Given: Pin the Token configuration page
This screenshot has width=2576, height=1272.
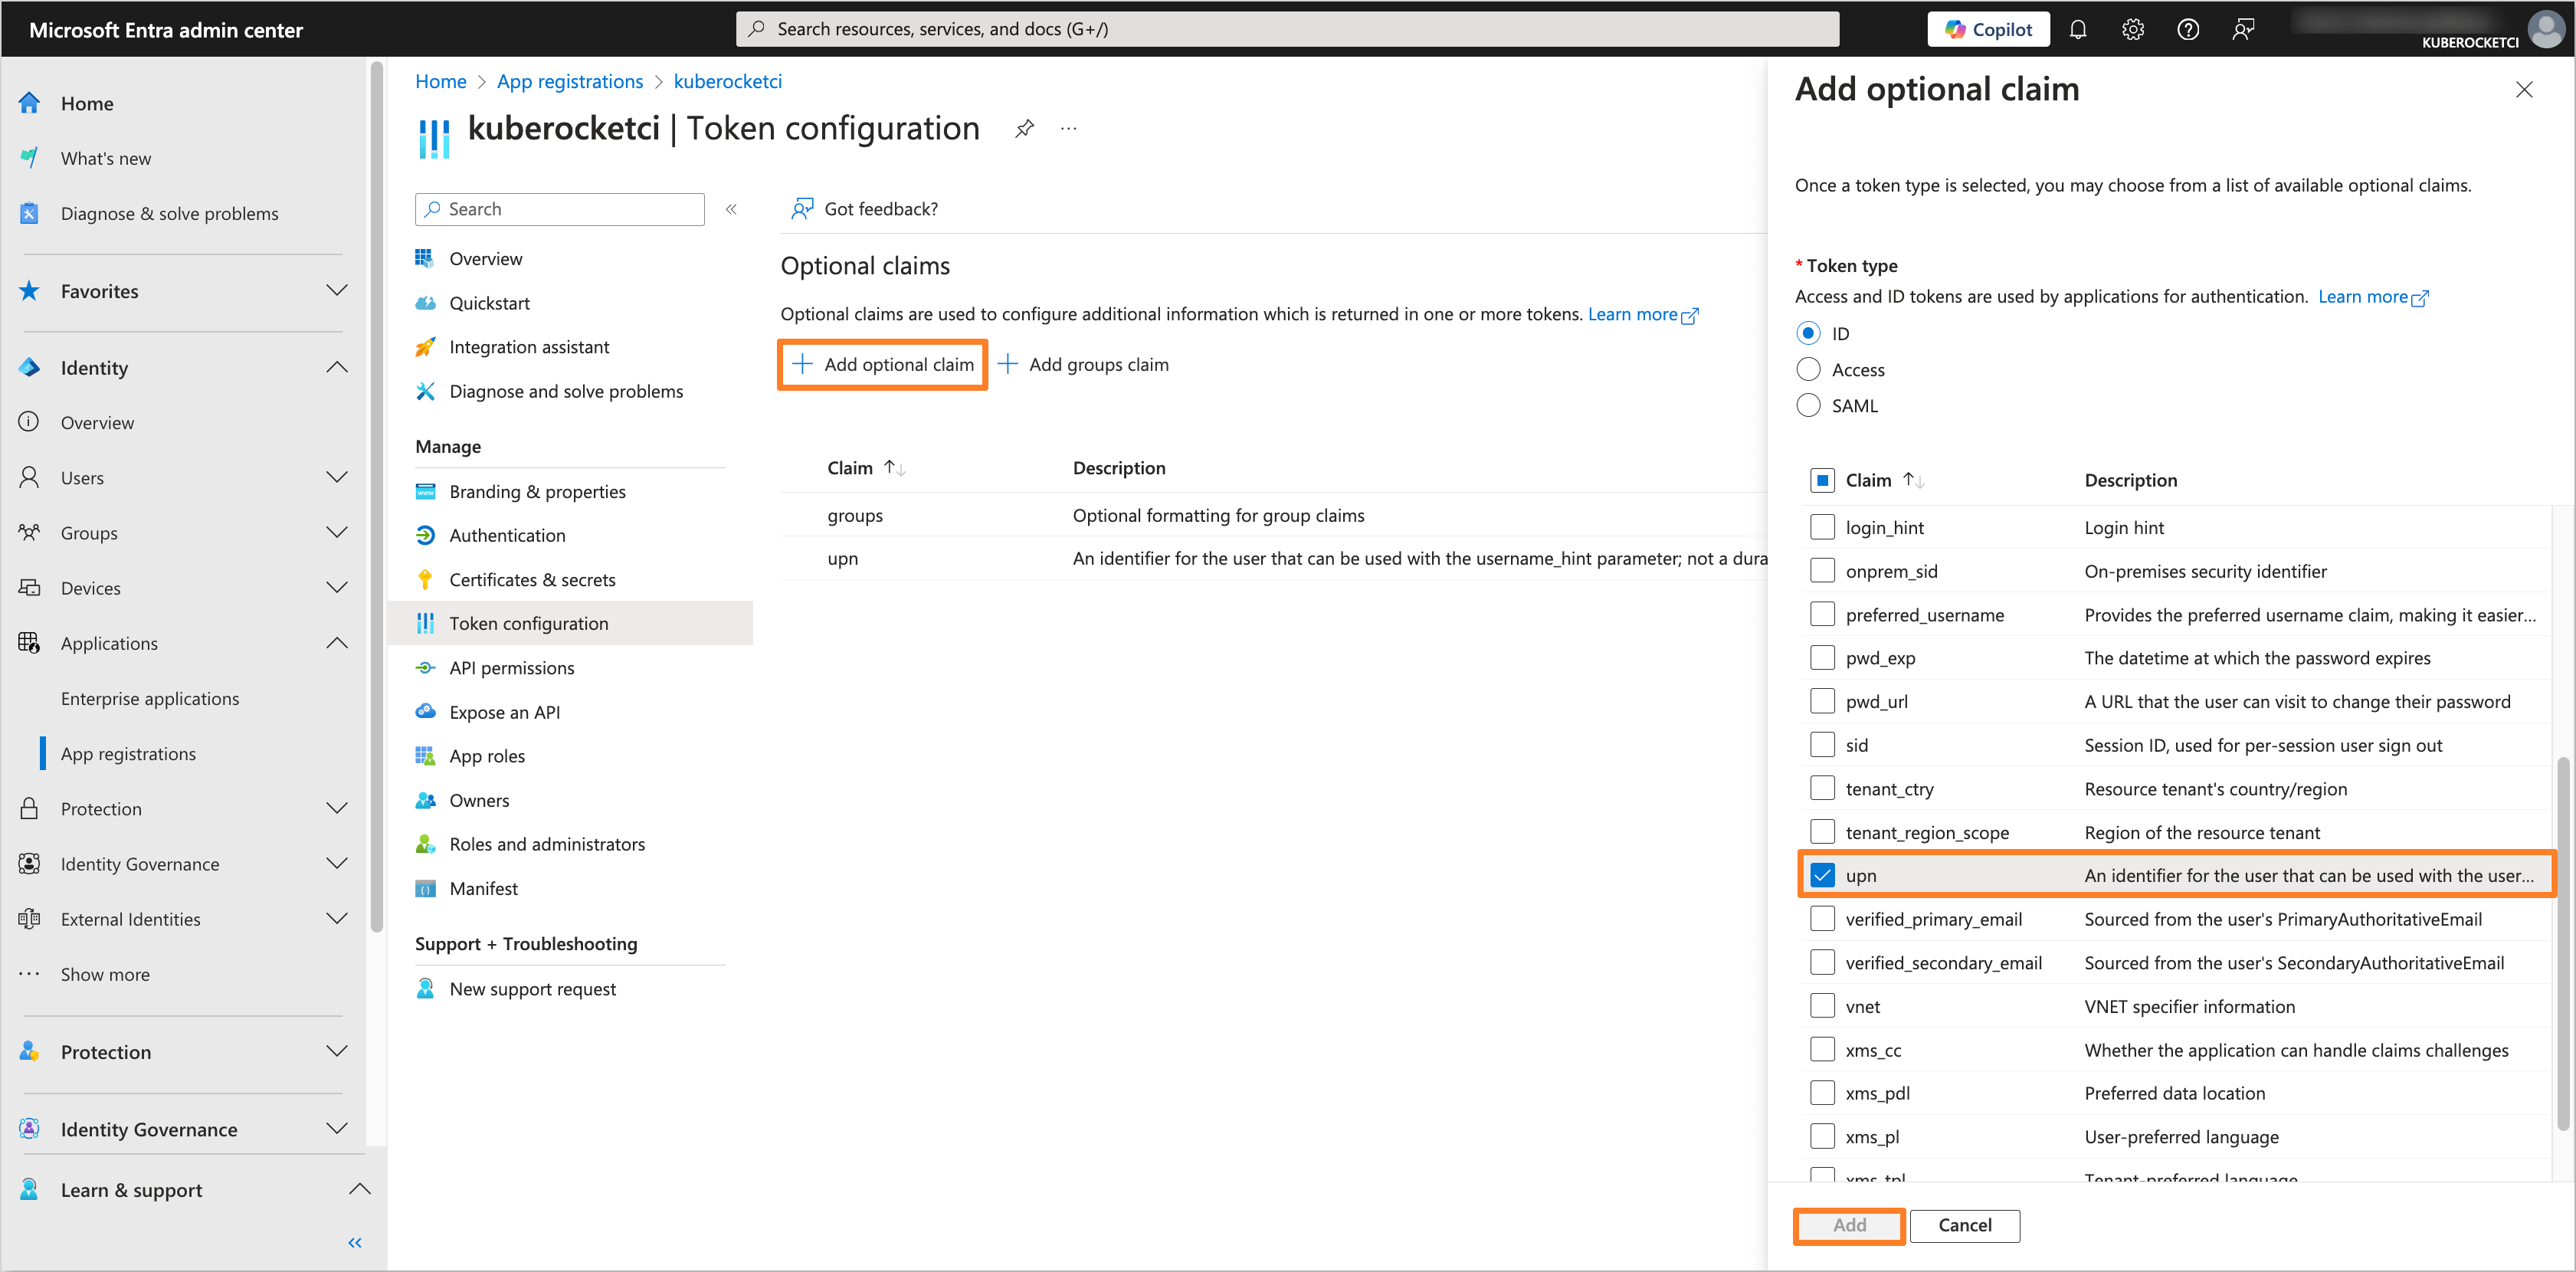Looking at the screenshot, I should 1024,128.
